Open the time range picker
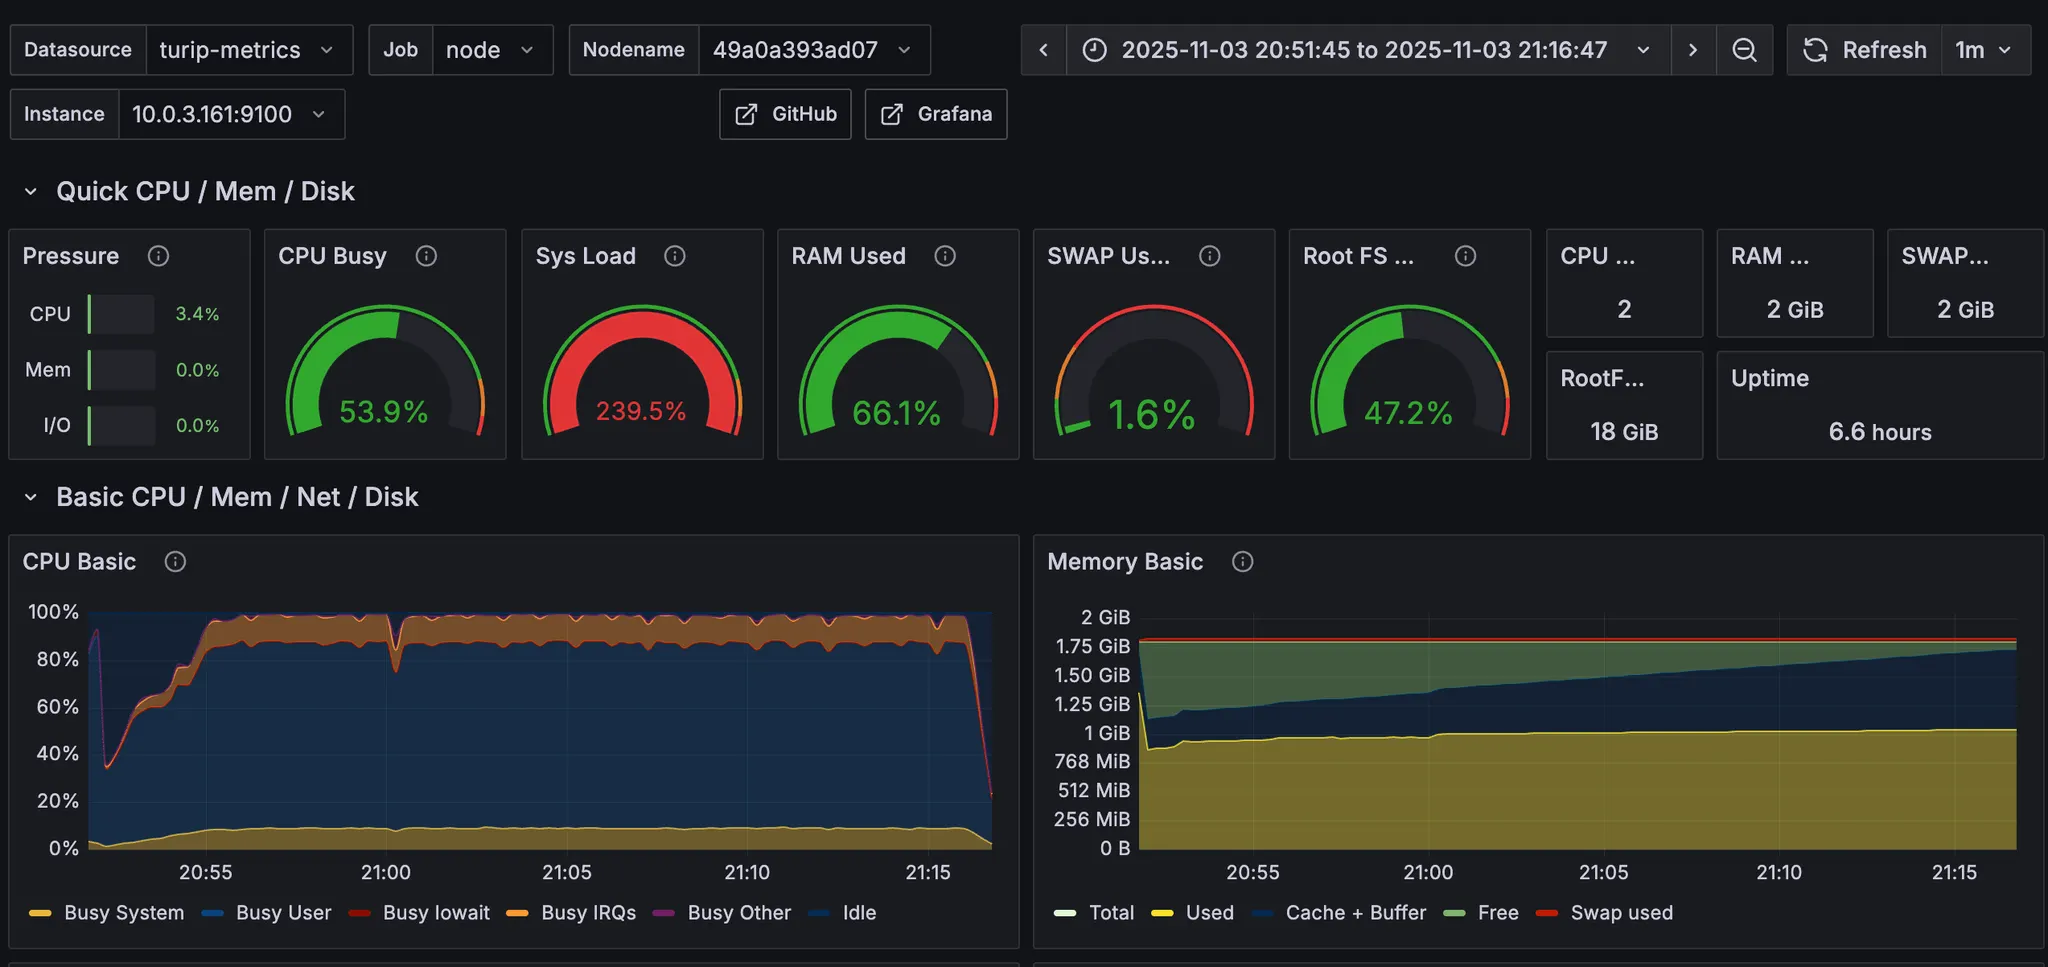Image resolution: width=2048 pixels, height=967 pixels. (1368, 50)
